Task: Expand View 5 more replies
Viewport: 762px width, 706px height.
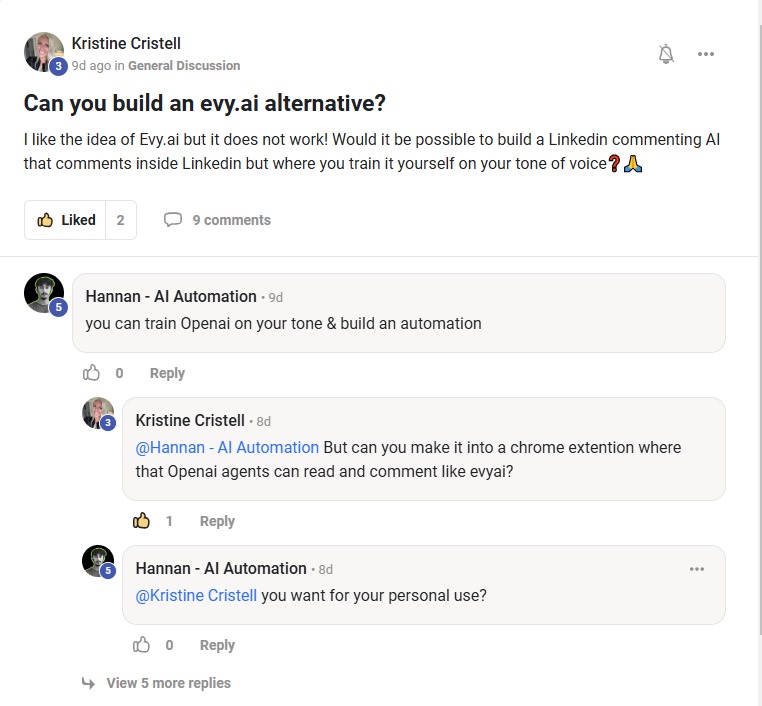Action: [x=168, y=683]
